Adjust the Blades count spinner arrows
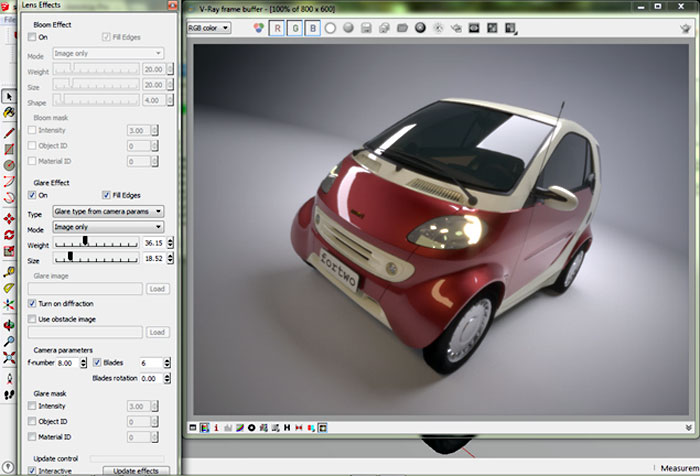This screenshot has height=476, width=700. pyautogui.click(x=167, y=363)
